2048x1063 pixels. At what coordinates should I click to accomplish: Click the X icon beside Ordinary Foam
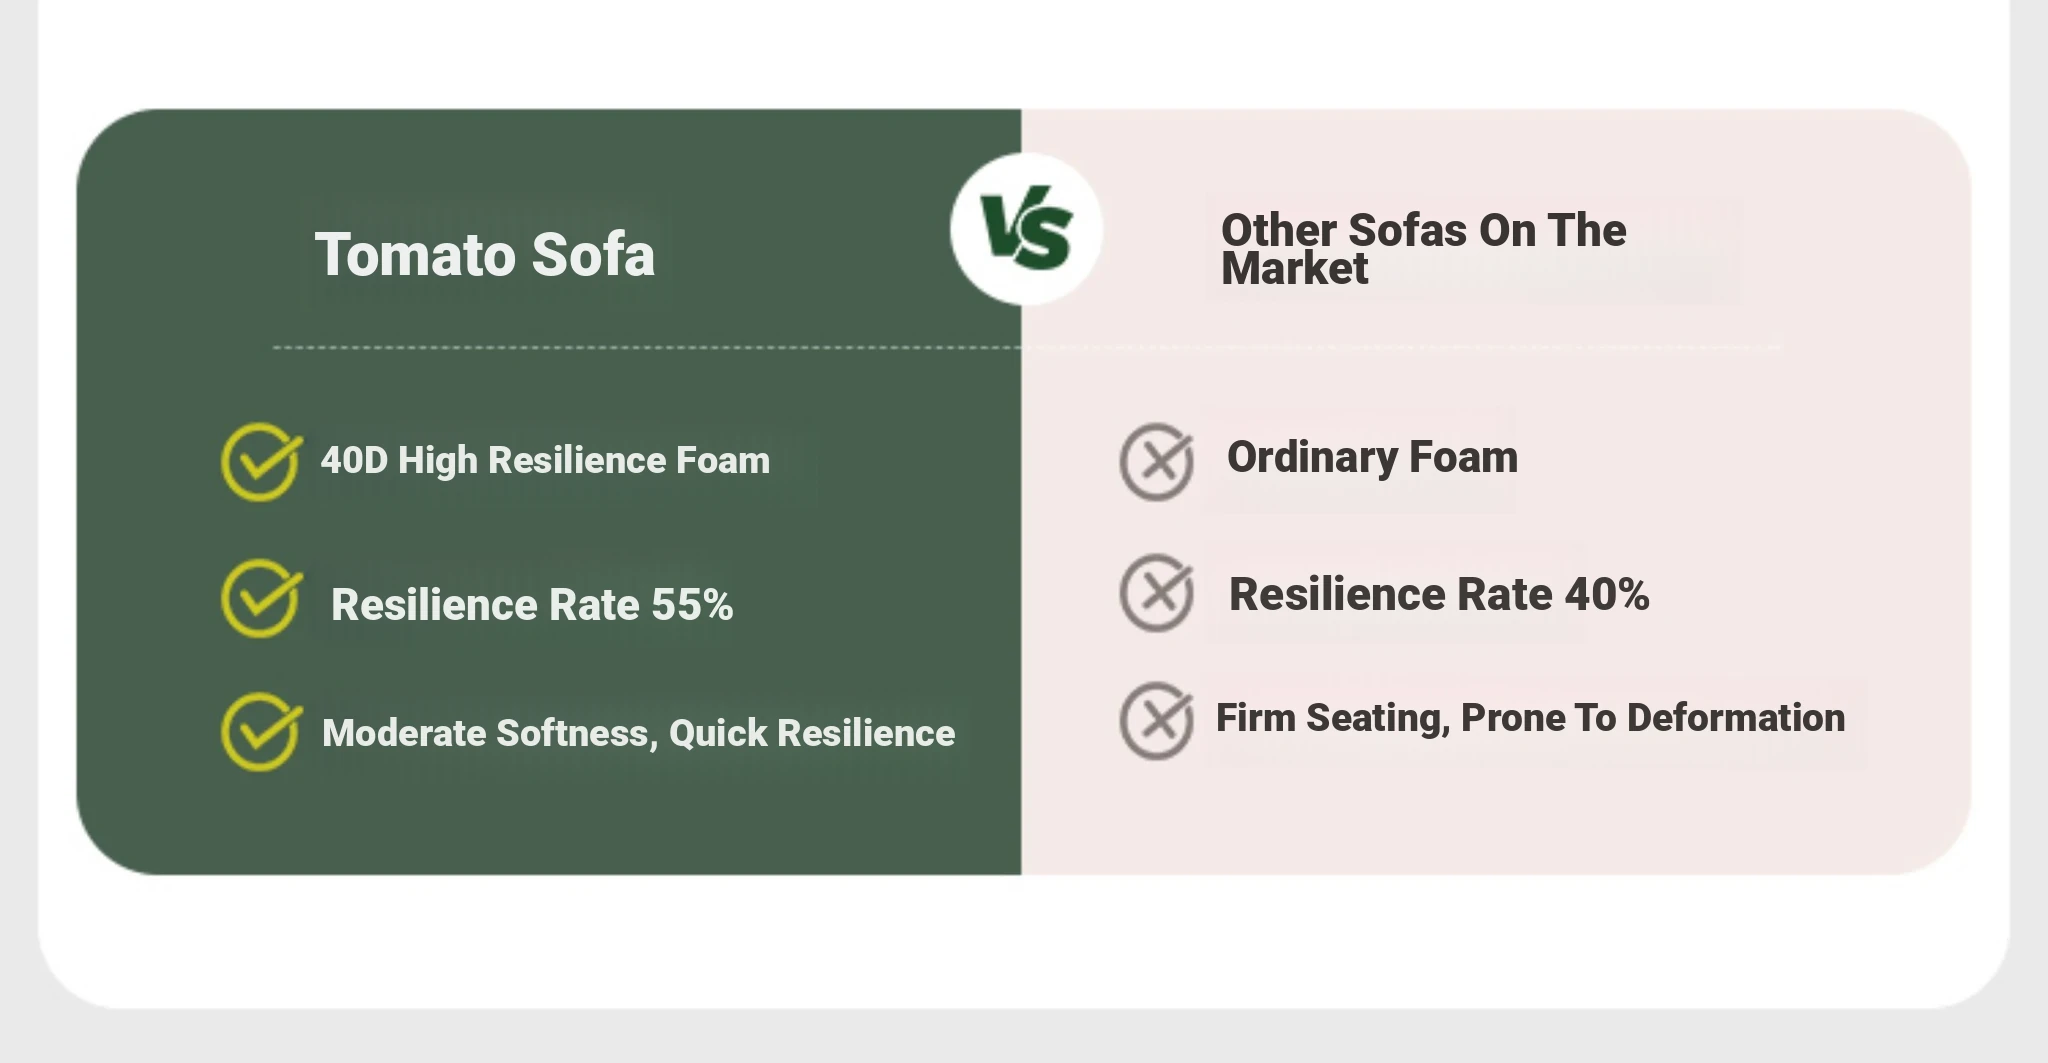[1156, 462]
